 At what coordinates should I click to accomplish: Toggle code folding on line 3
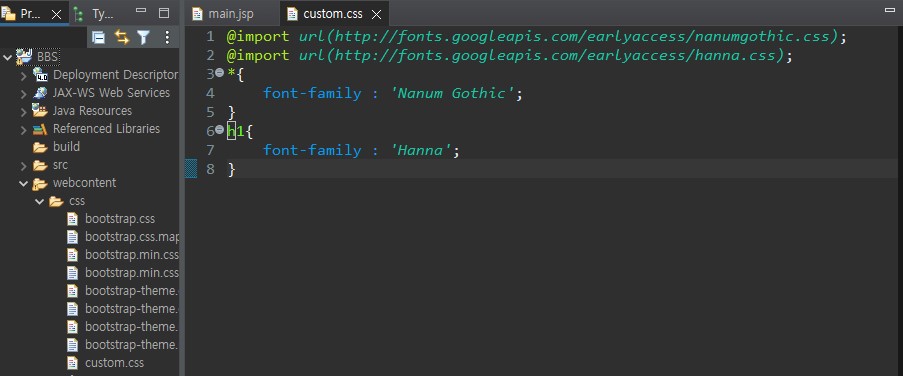point(219,73)
